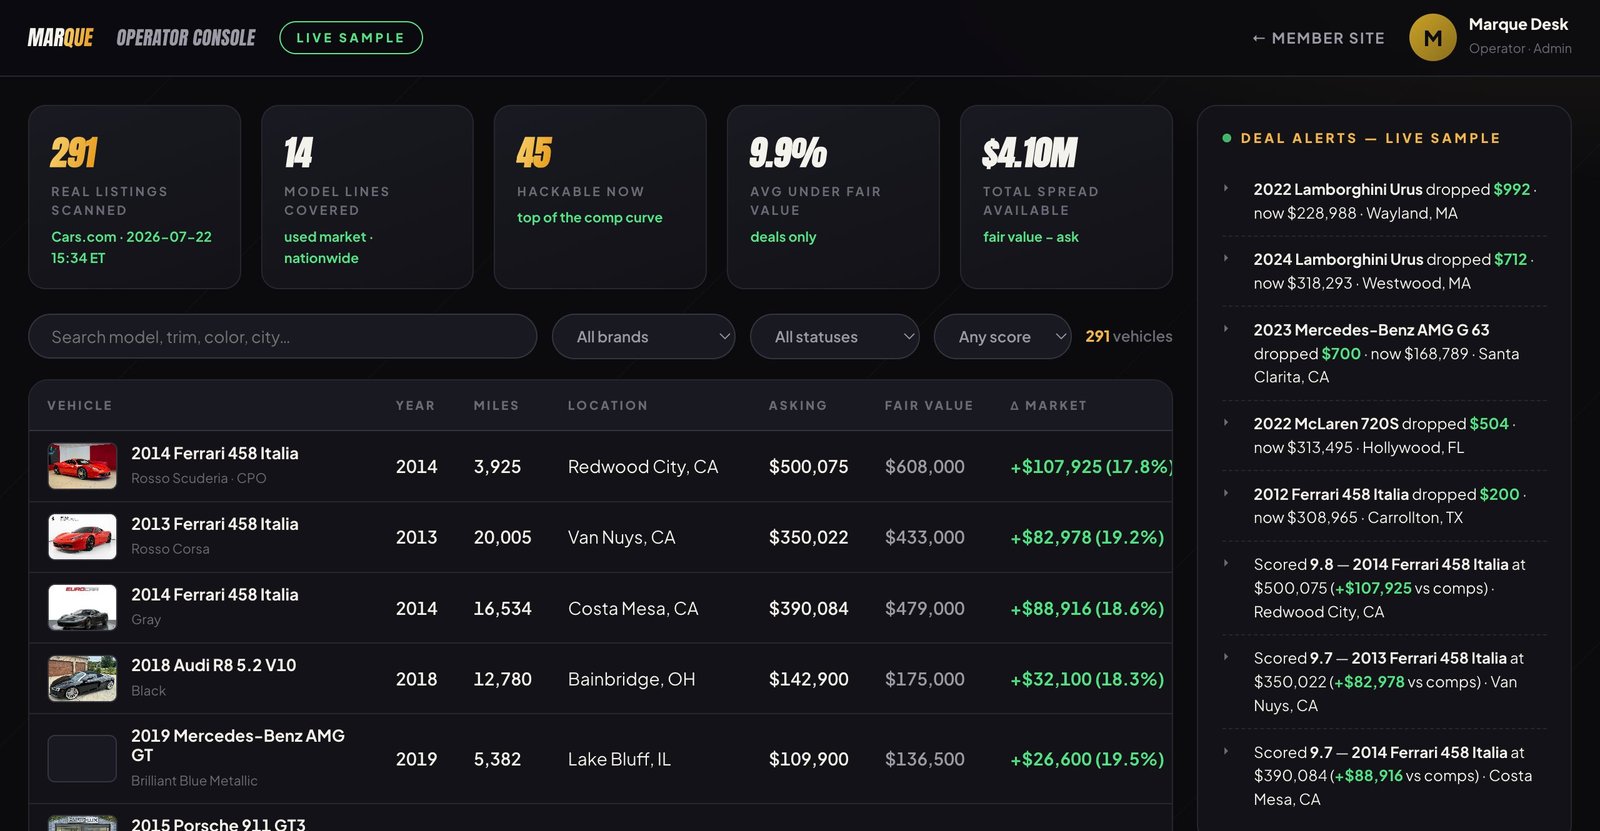This screenshot has width=1600, height=831.
Task: Click the Live Sample badge
Action: (x=351, y=38)
